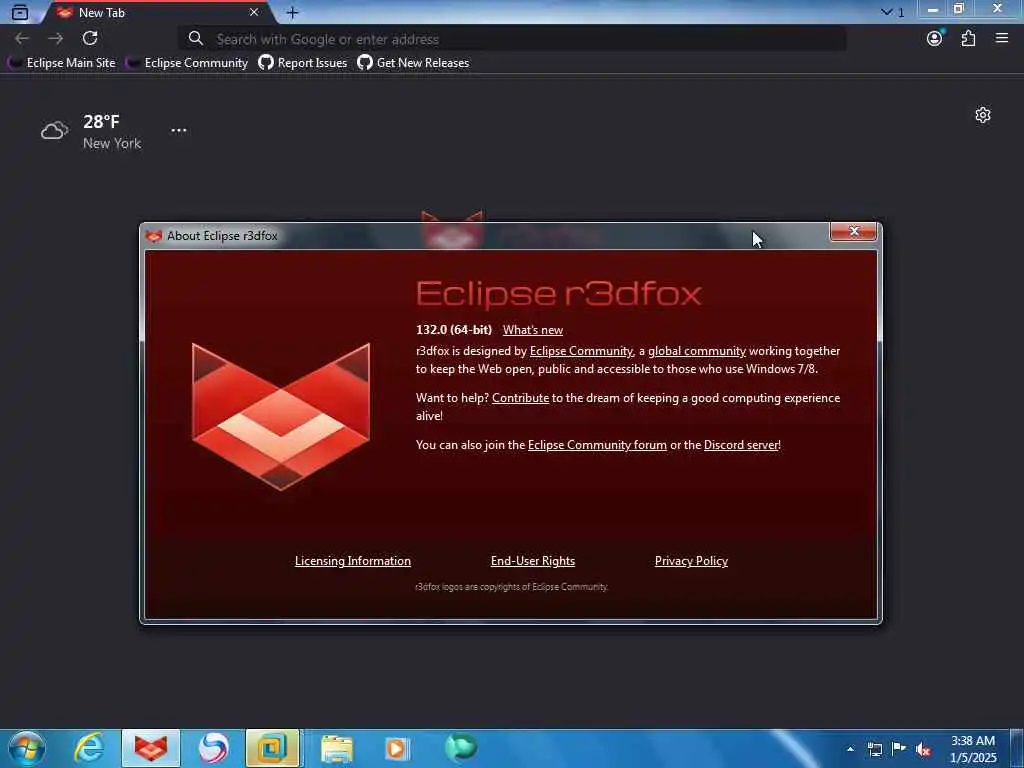Click the 28°F temperature text
This screenshot has height=768, width=1024.
[x=101, y=121]
